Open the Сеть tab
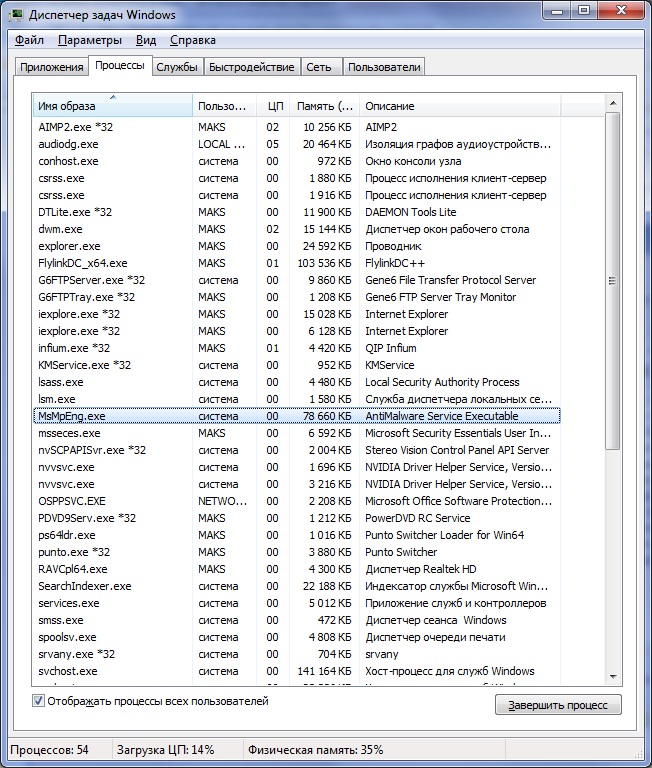 tap(319, 67)
